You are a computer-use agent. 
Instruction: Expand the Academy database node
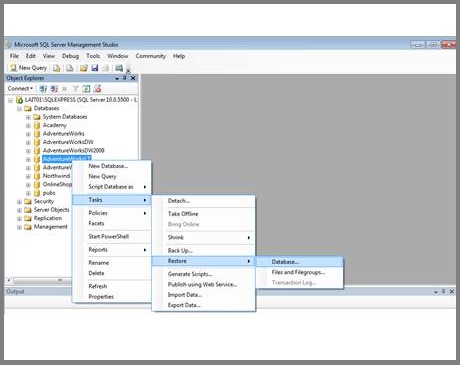click(28, 126)
